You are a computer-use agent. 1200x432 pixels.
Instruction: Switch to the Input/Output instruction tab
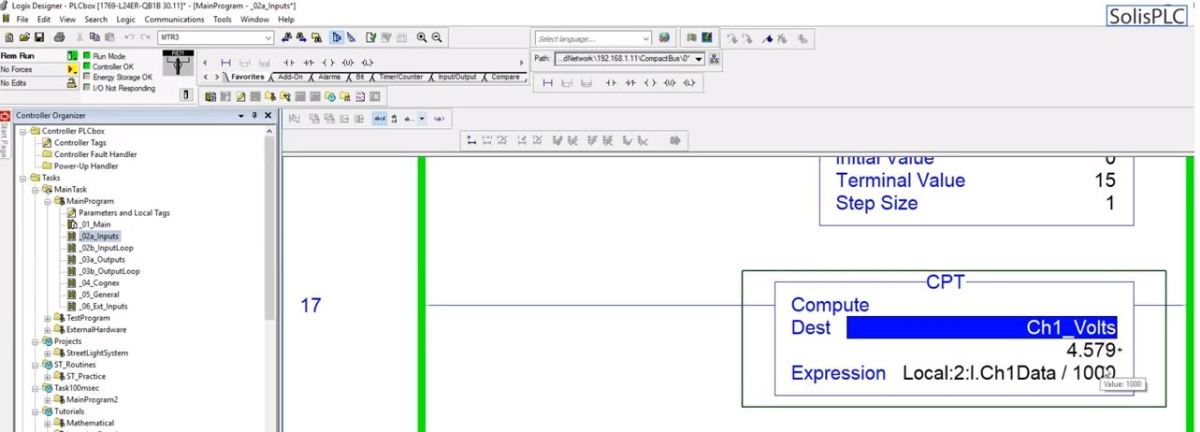tap(456, 77)
